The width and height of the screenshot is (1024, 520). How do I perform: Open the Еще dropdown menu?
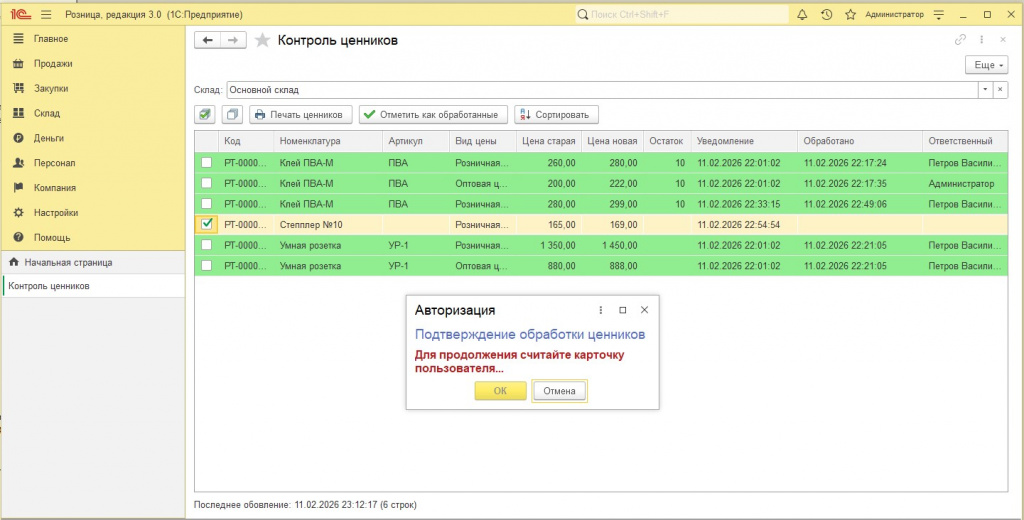(986, 65)
